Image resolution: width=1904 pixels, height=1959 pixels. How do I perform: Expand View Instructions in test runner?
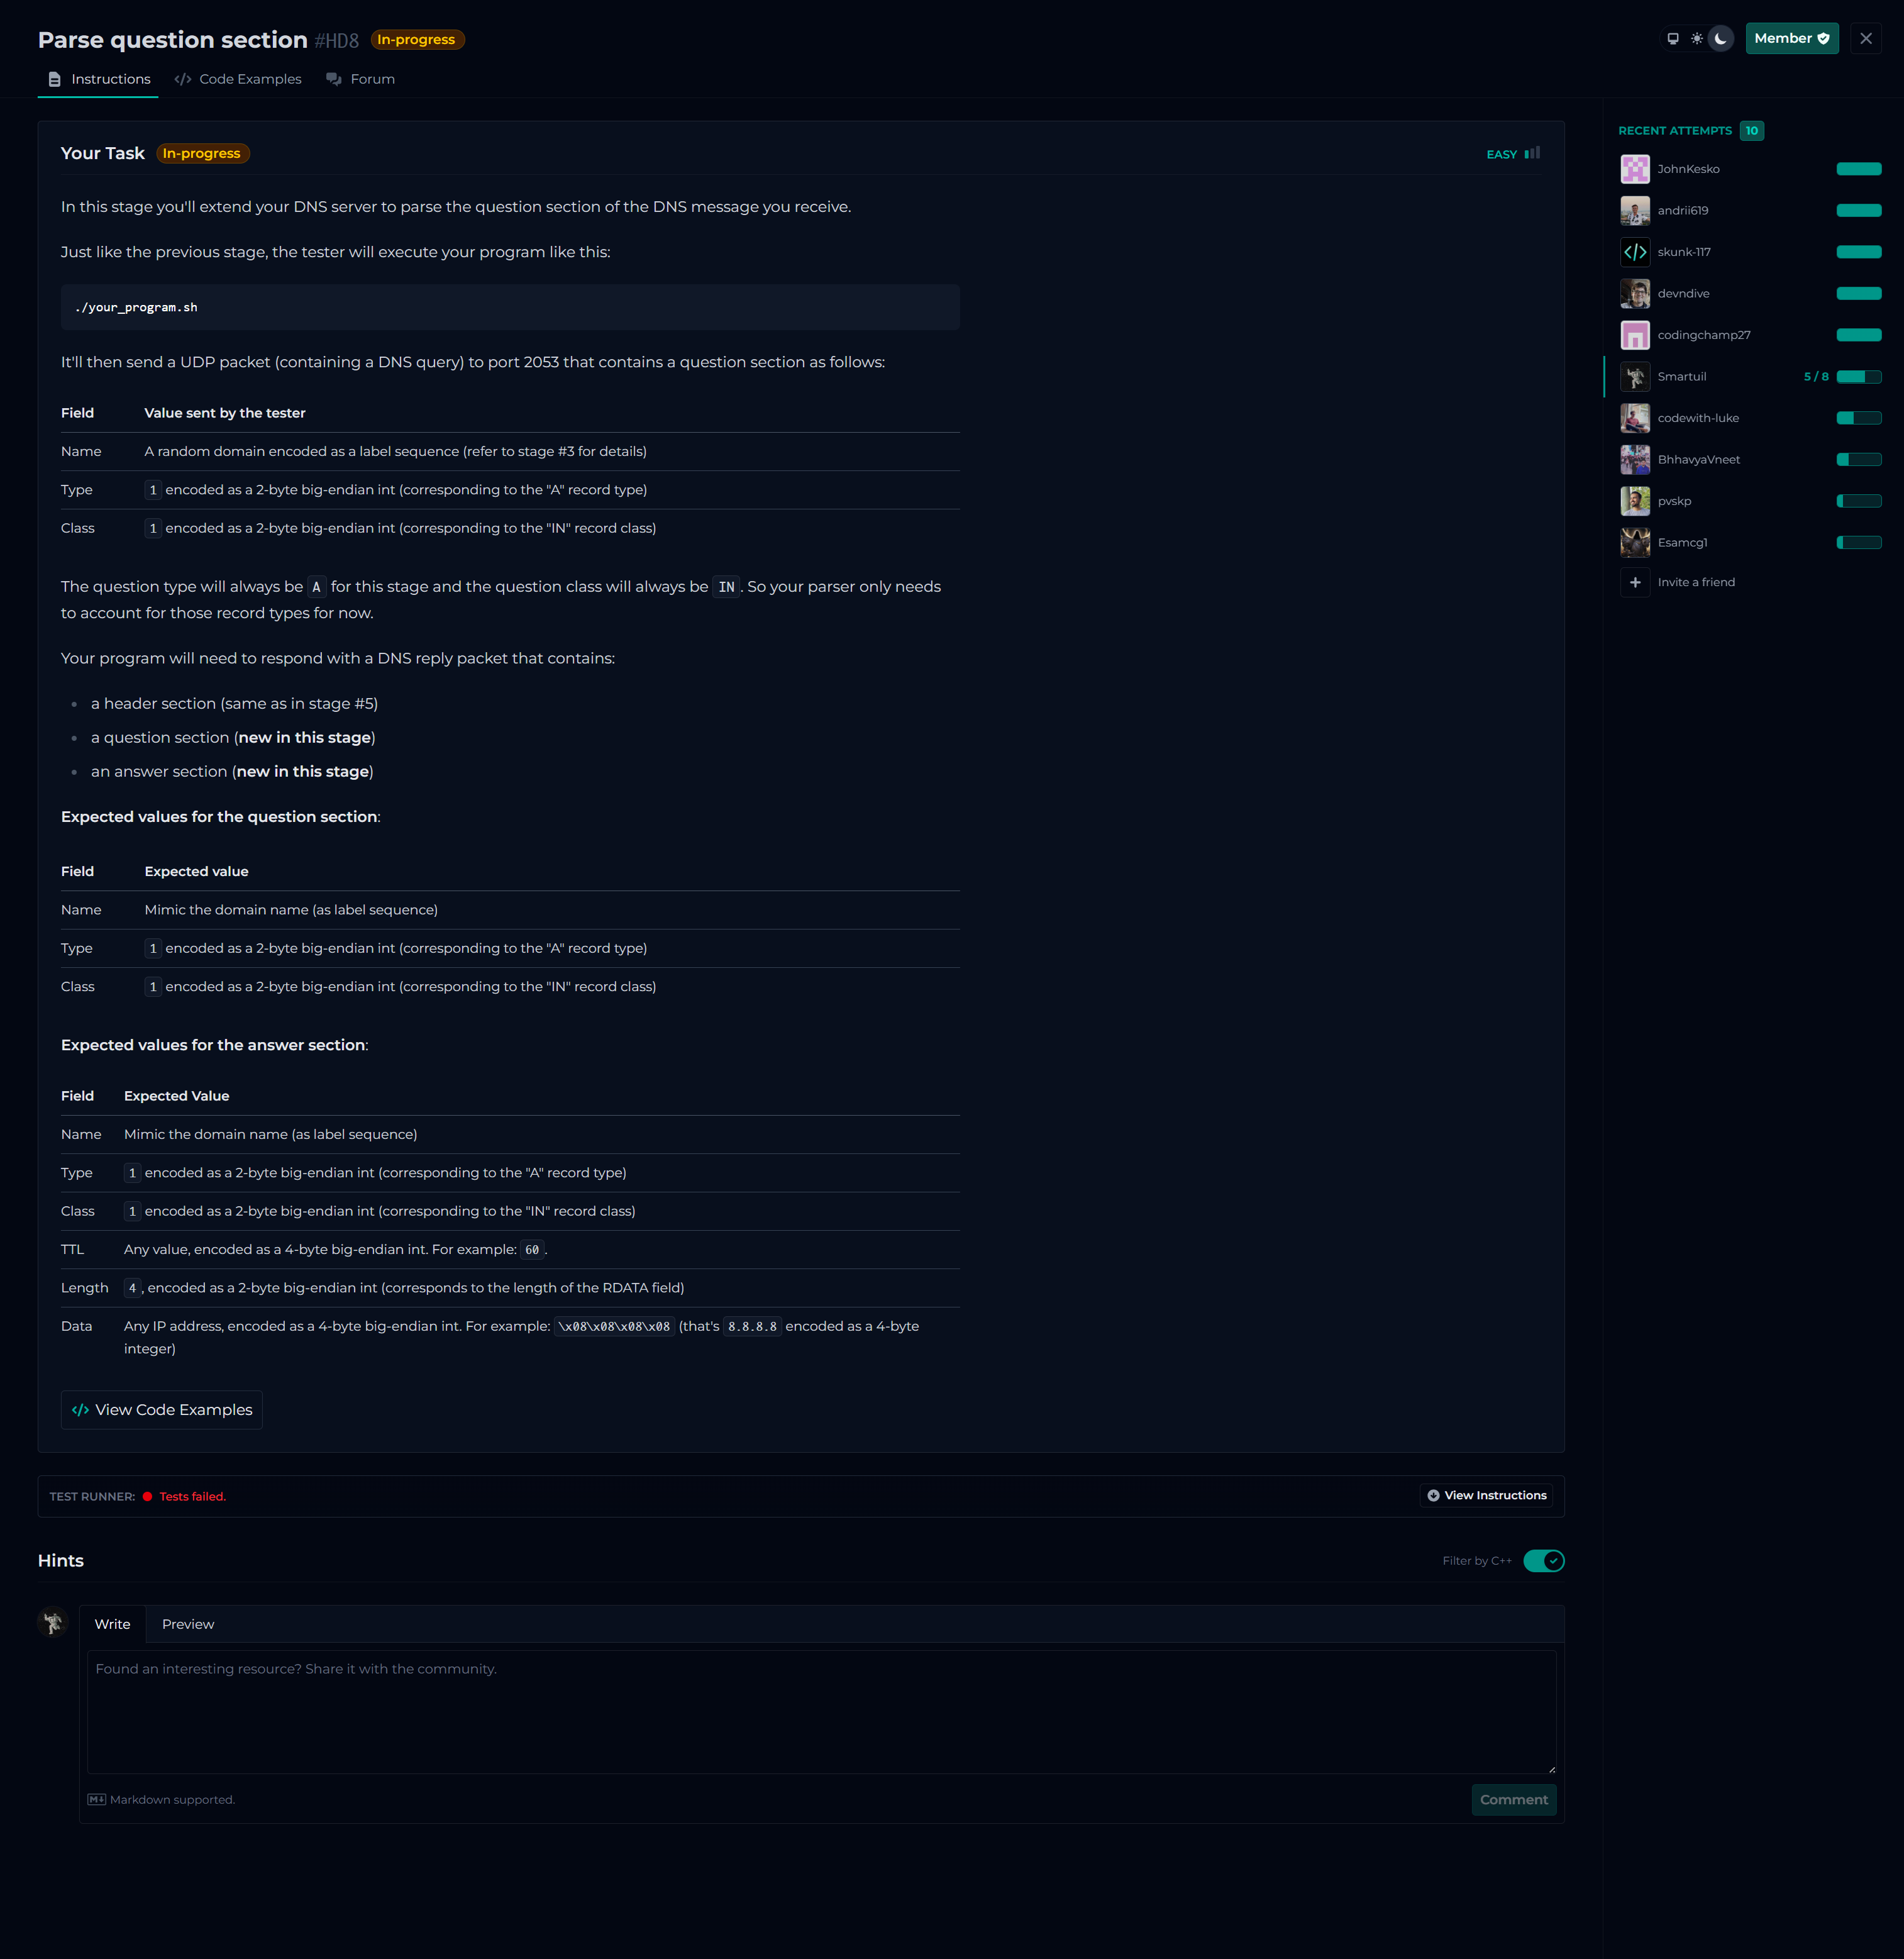(x=1486, y=1496)
